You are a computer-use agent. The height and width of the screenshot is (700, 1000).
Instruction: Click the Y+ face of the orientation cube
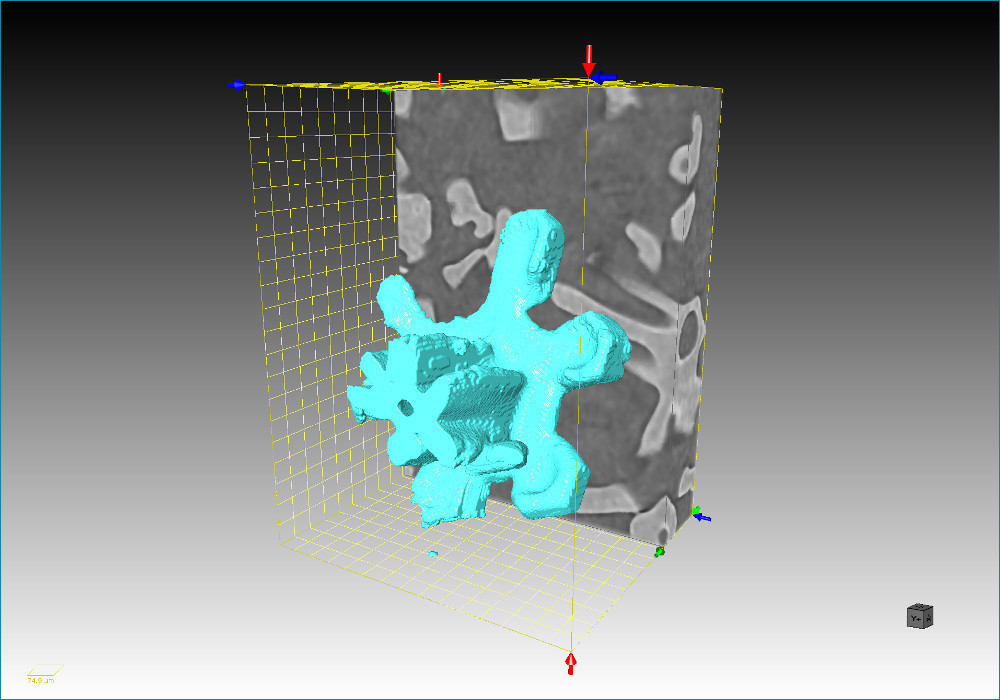(915, 619)
